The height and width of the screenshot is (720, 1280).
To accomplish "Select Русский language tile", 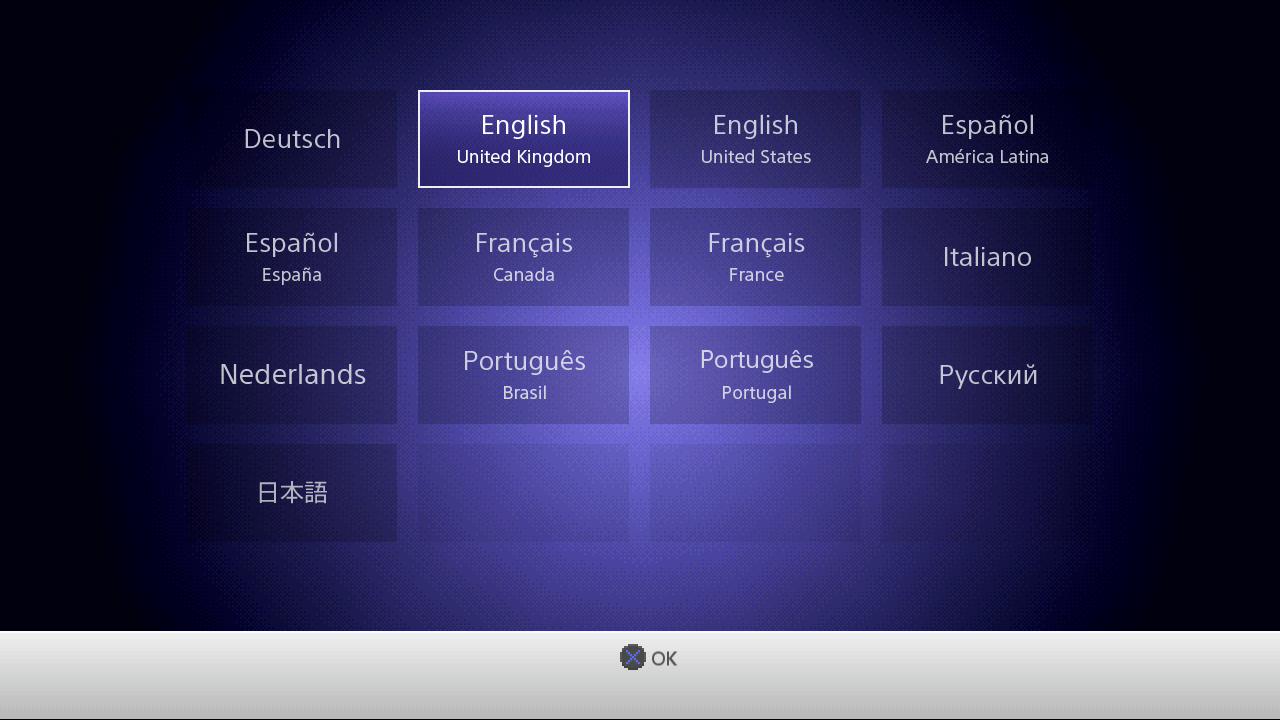I will click(987, 375).
